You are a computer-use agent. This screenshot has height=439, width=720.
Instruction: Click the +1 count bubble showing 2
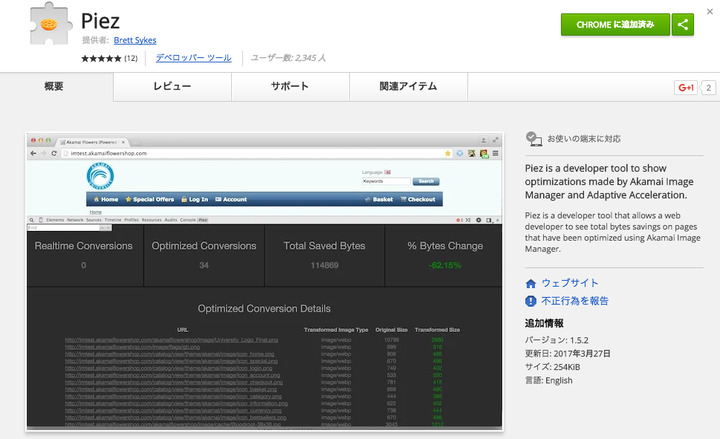(x=709, y=88)
